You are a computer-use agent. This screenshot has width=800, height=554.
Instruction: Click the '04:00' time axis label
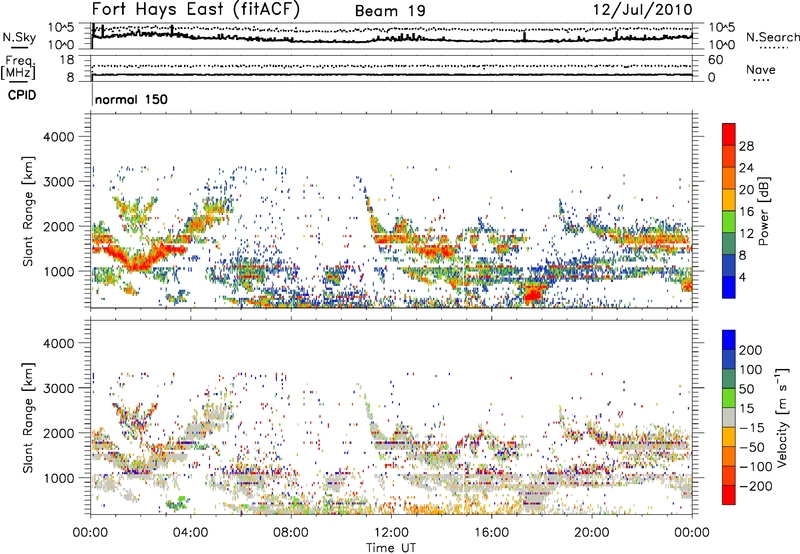(190, 533)
